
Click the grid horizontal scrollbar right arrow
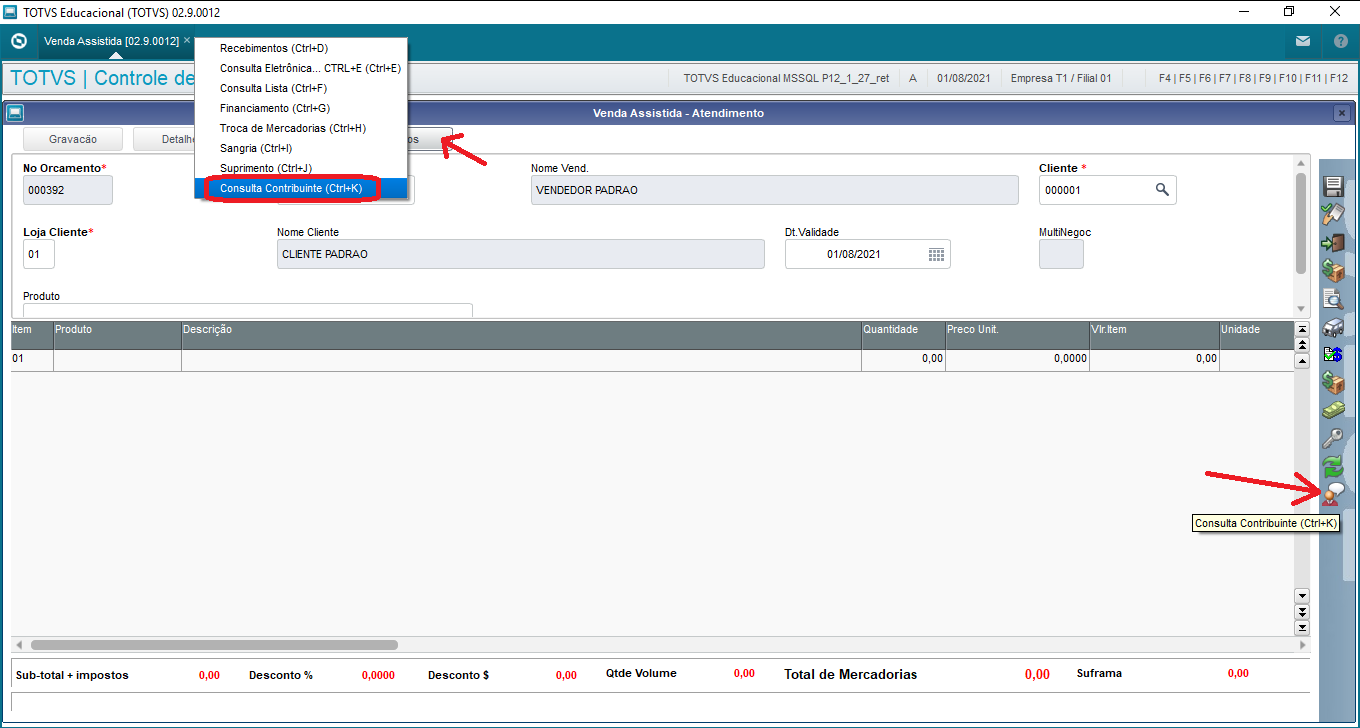coord(1302,645)
